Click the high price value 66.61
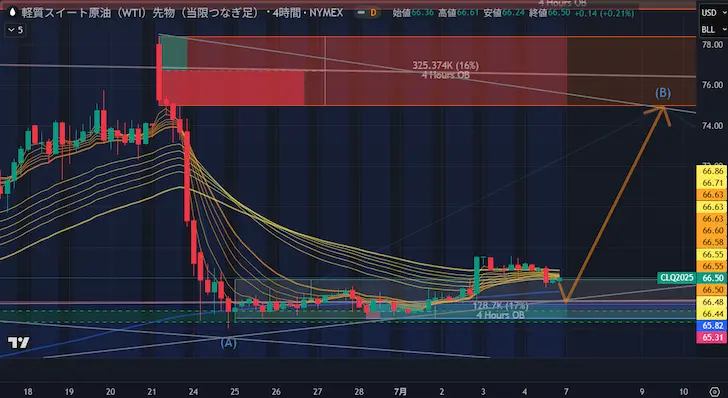Screen dimensions: 728x398 point(468,13)
